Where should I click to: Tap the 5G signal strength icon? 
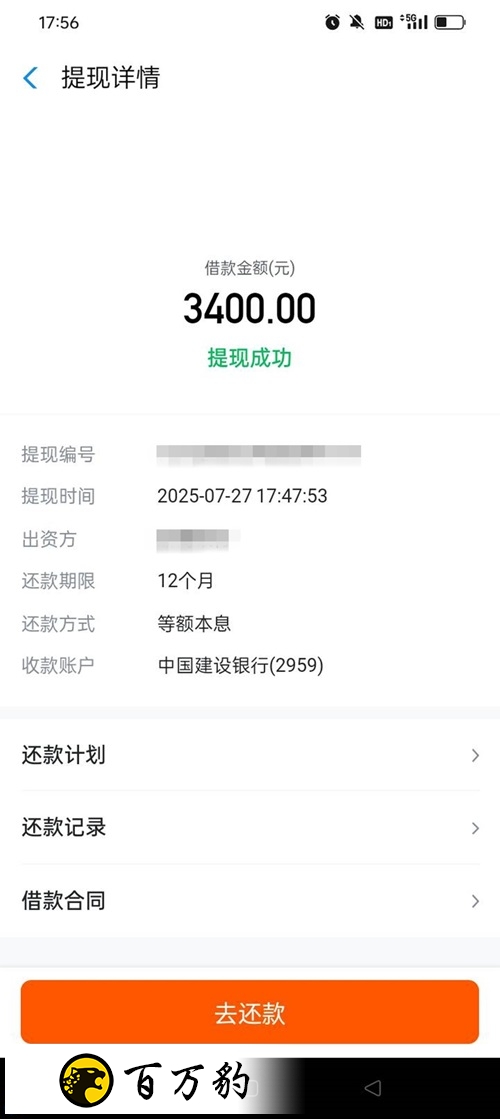(414, 21)
